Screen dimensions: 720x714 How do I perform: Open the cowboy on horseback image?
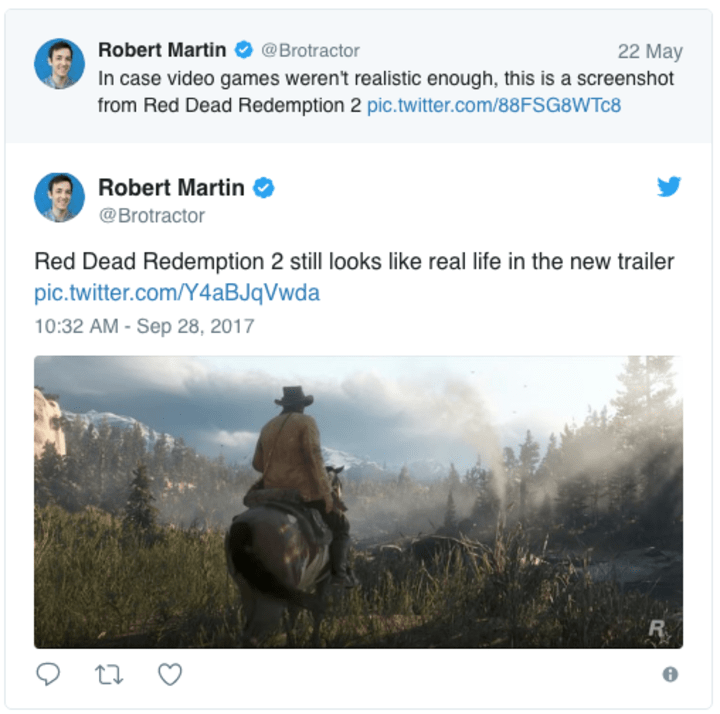[x=358, y=502]
